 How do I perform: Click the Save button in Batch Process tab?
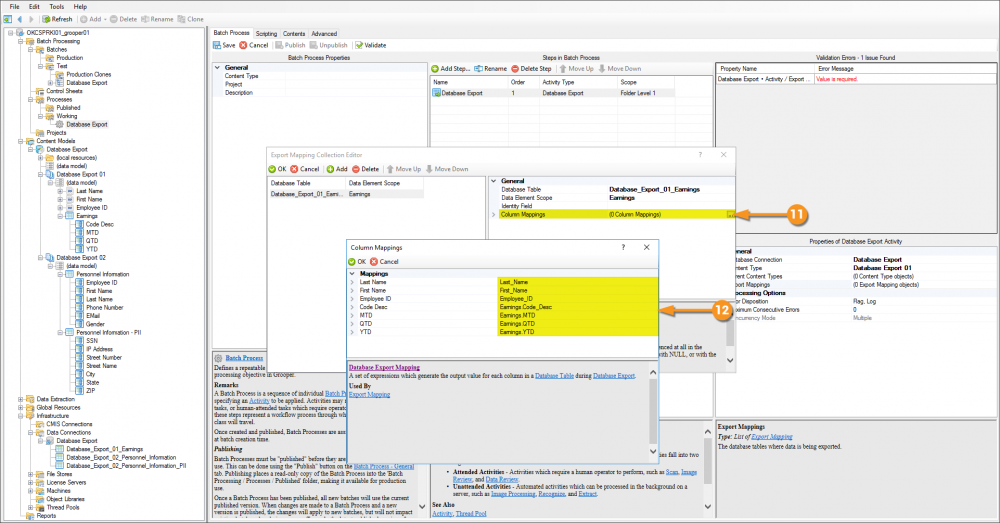point(224,45)
